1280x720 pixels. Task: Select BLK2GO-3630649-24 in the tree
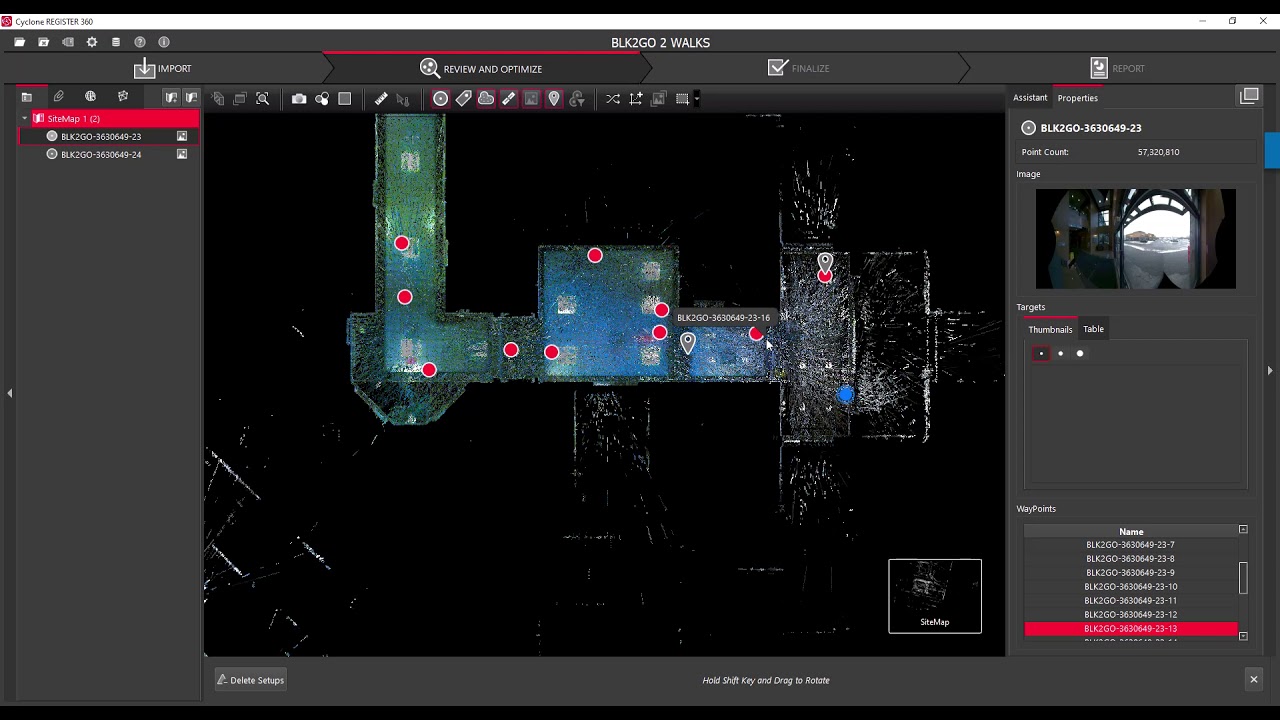[101, 154]
